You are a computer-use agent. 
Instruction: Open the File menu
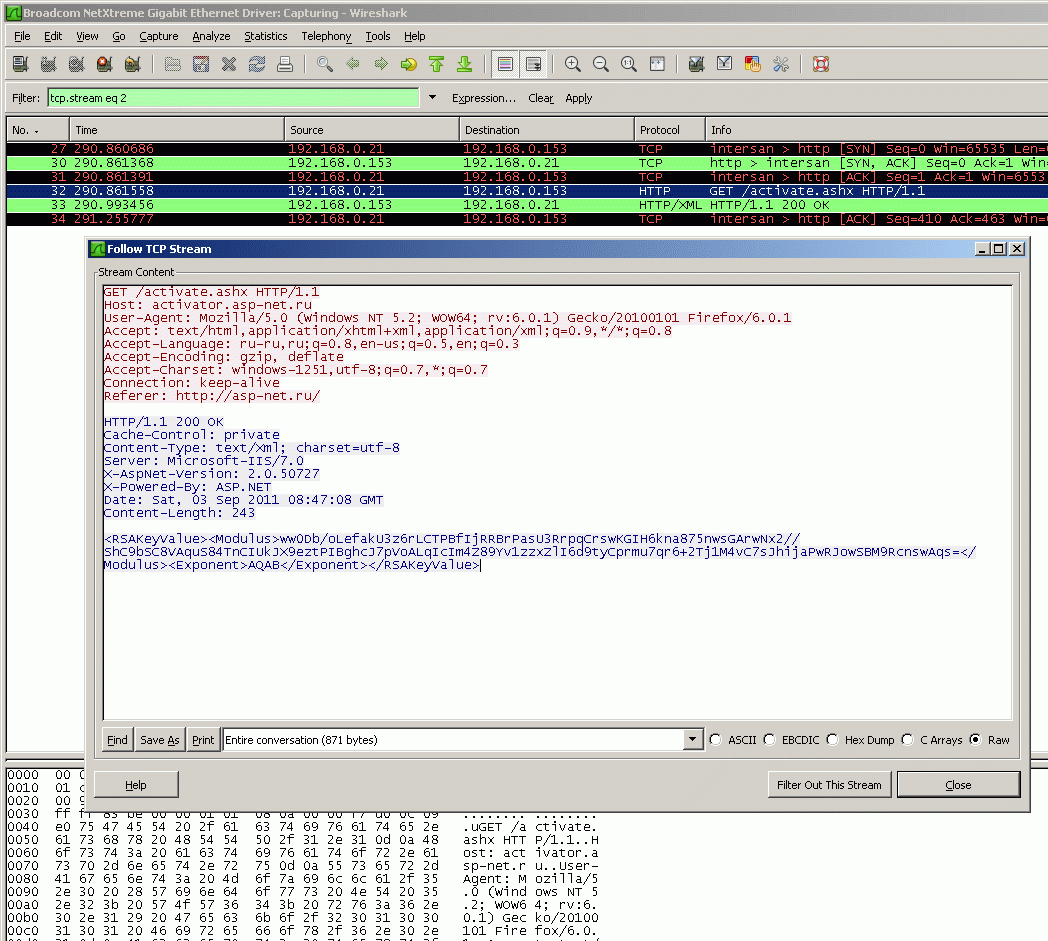22,36
